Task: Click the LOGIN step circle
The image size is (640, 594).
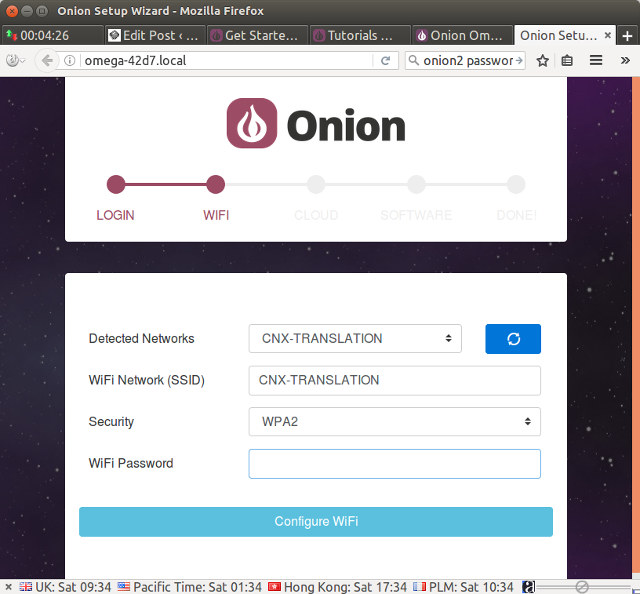Action: click(x=116, y=185)
